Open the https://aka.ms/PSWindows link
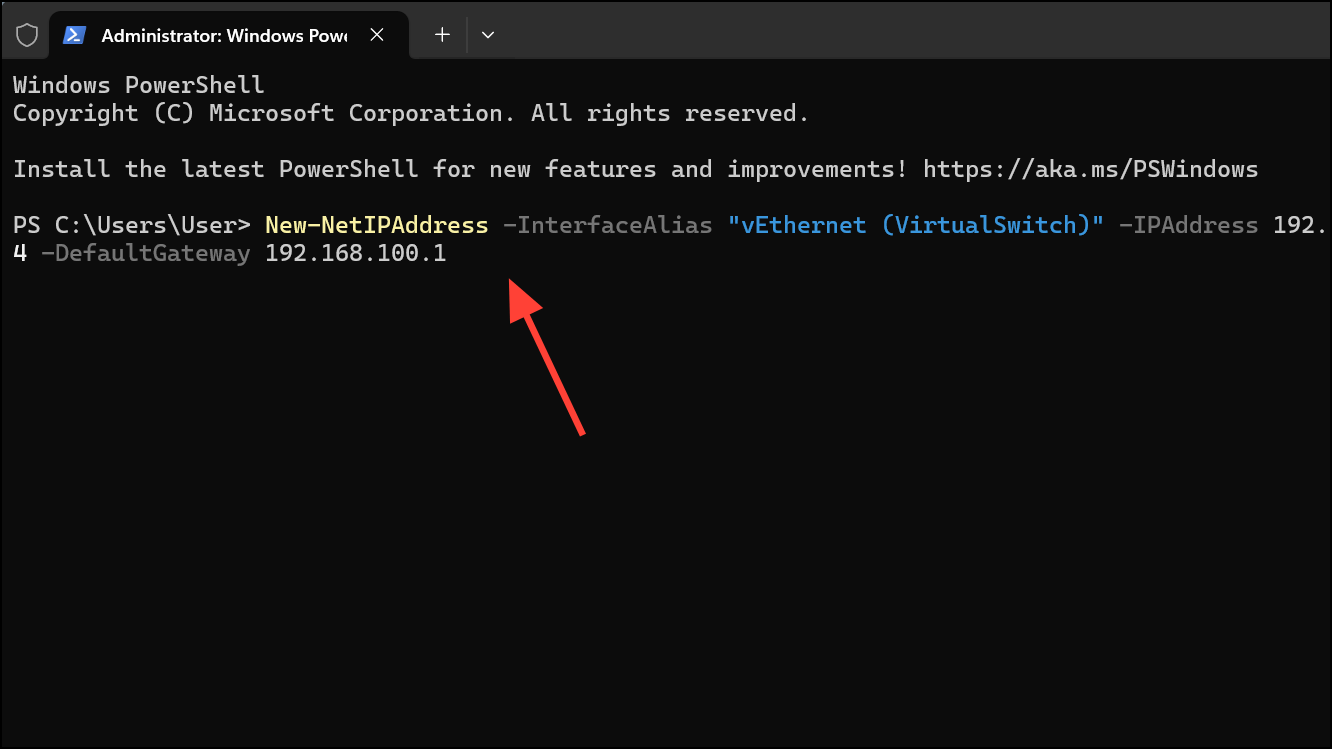This screenshot has height=749, width=1332. (x=1091, y=169)
